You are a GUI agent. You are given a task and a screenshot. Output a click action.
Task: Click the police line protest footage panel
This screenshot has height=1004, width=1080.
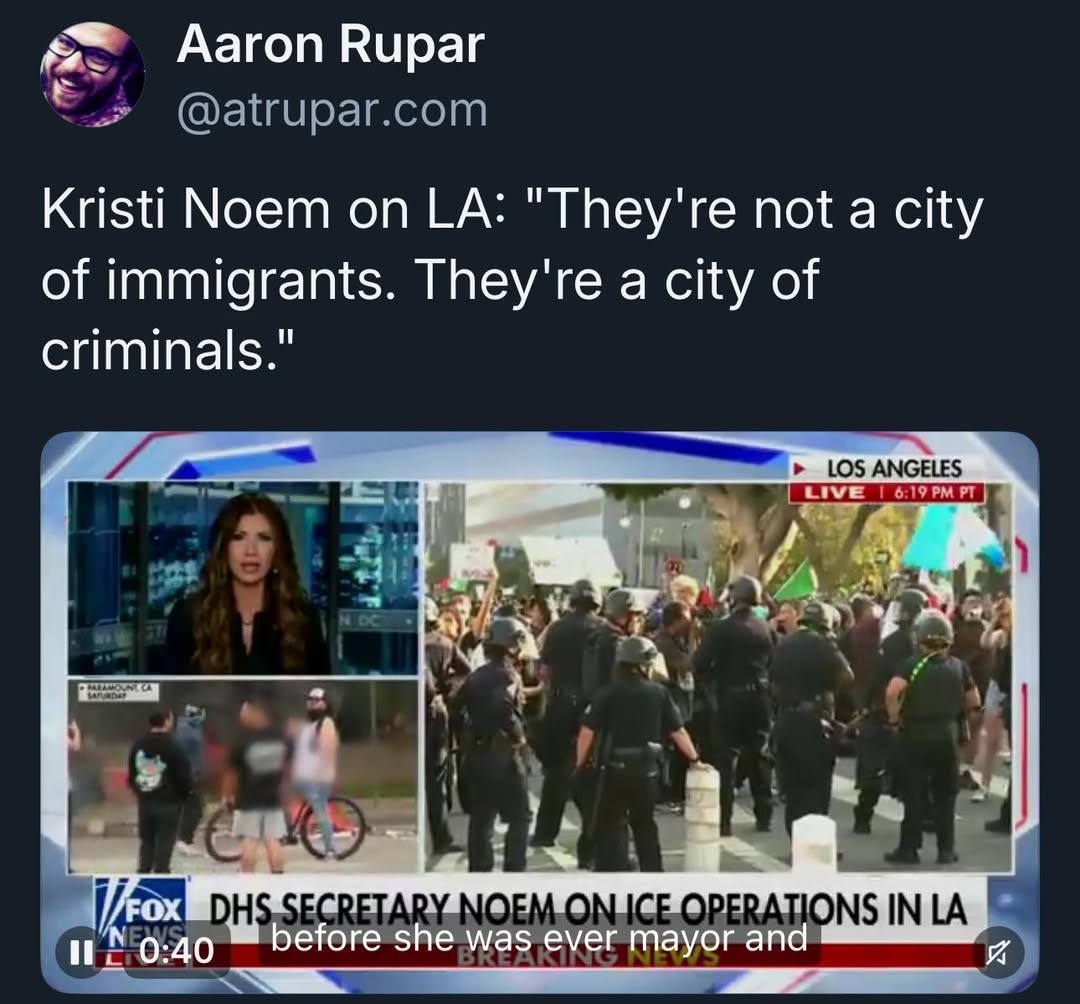tap(718, 677)
